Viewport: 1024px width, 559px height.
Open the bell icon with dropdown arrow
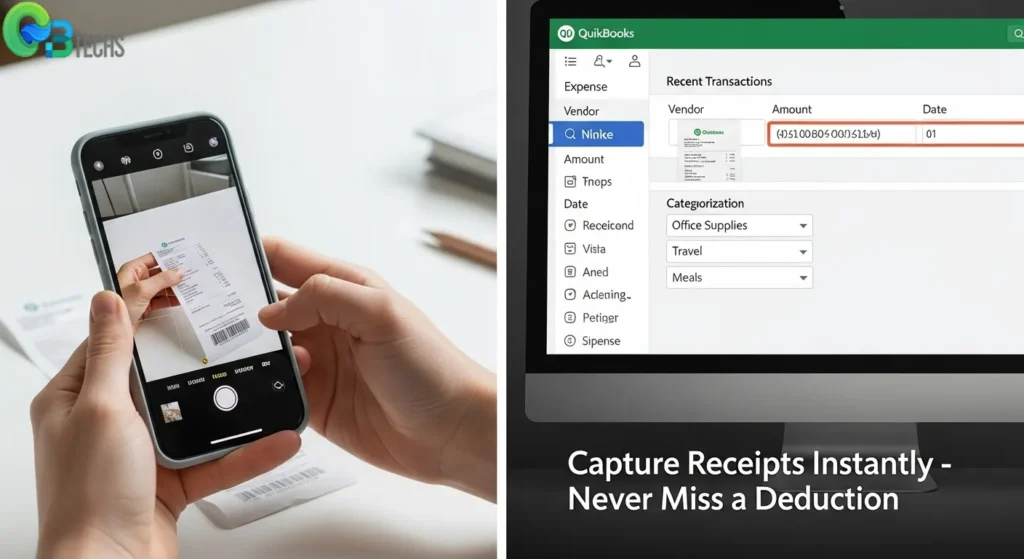coord(602,61)
